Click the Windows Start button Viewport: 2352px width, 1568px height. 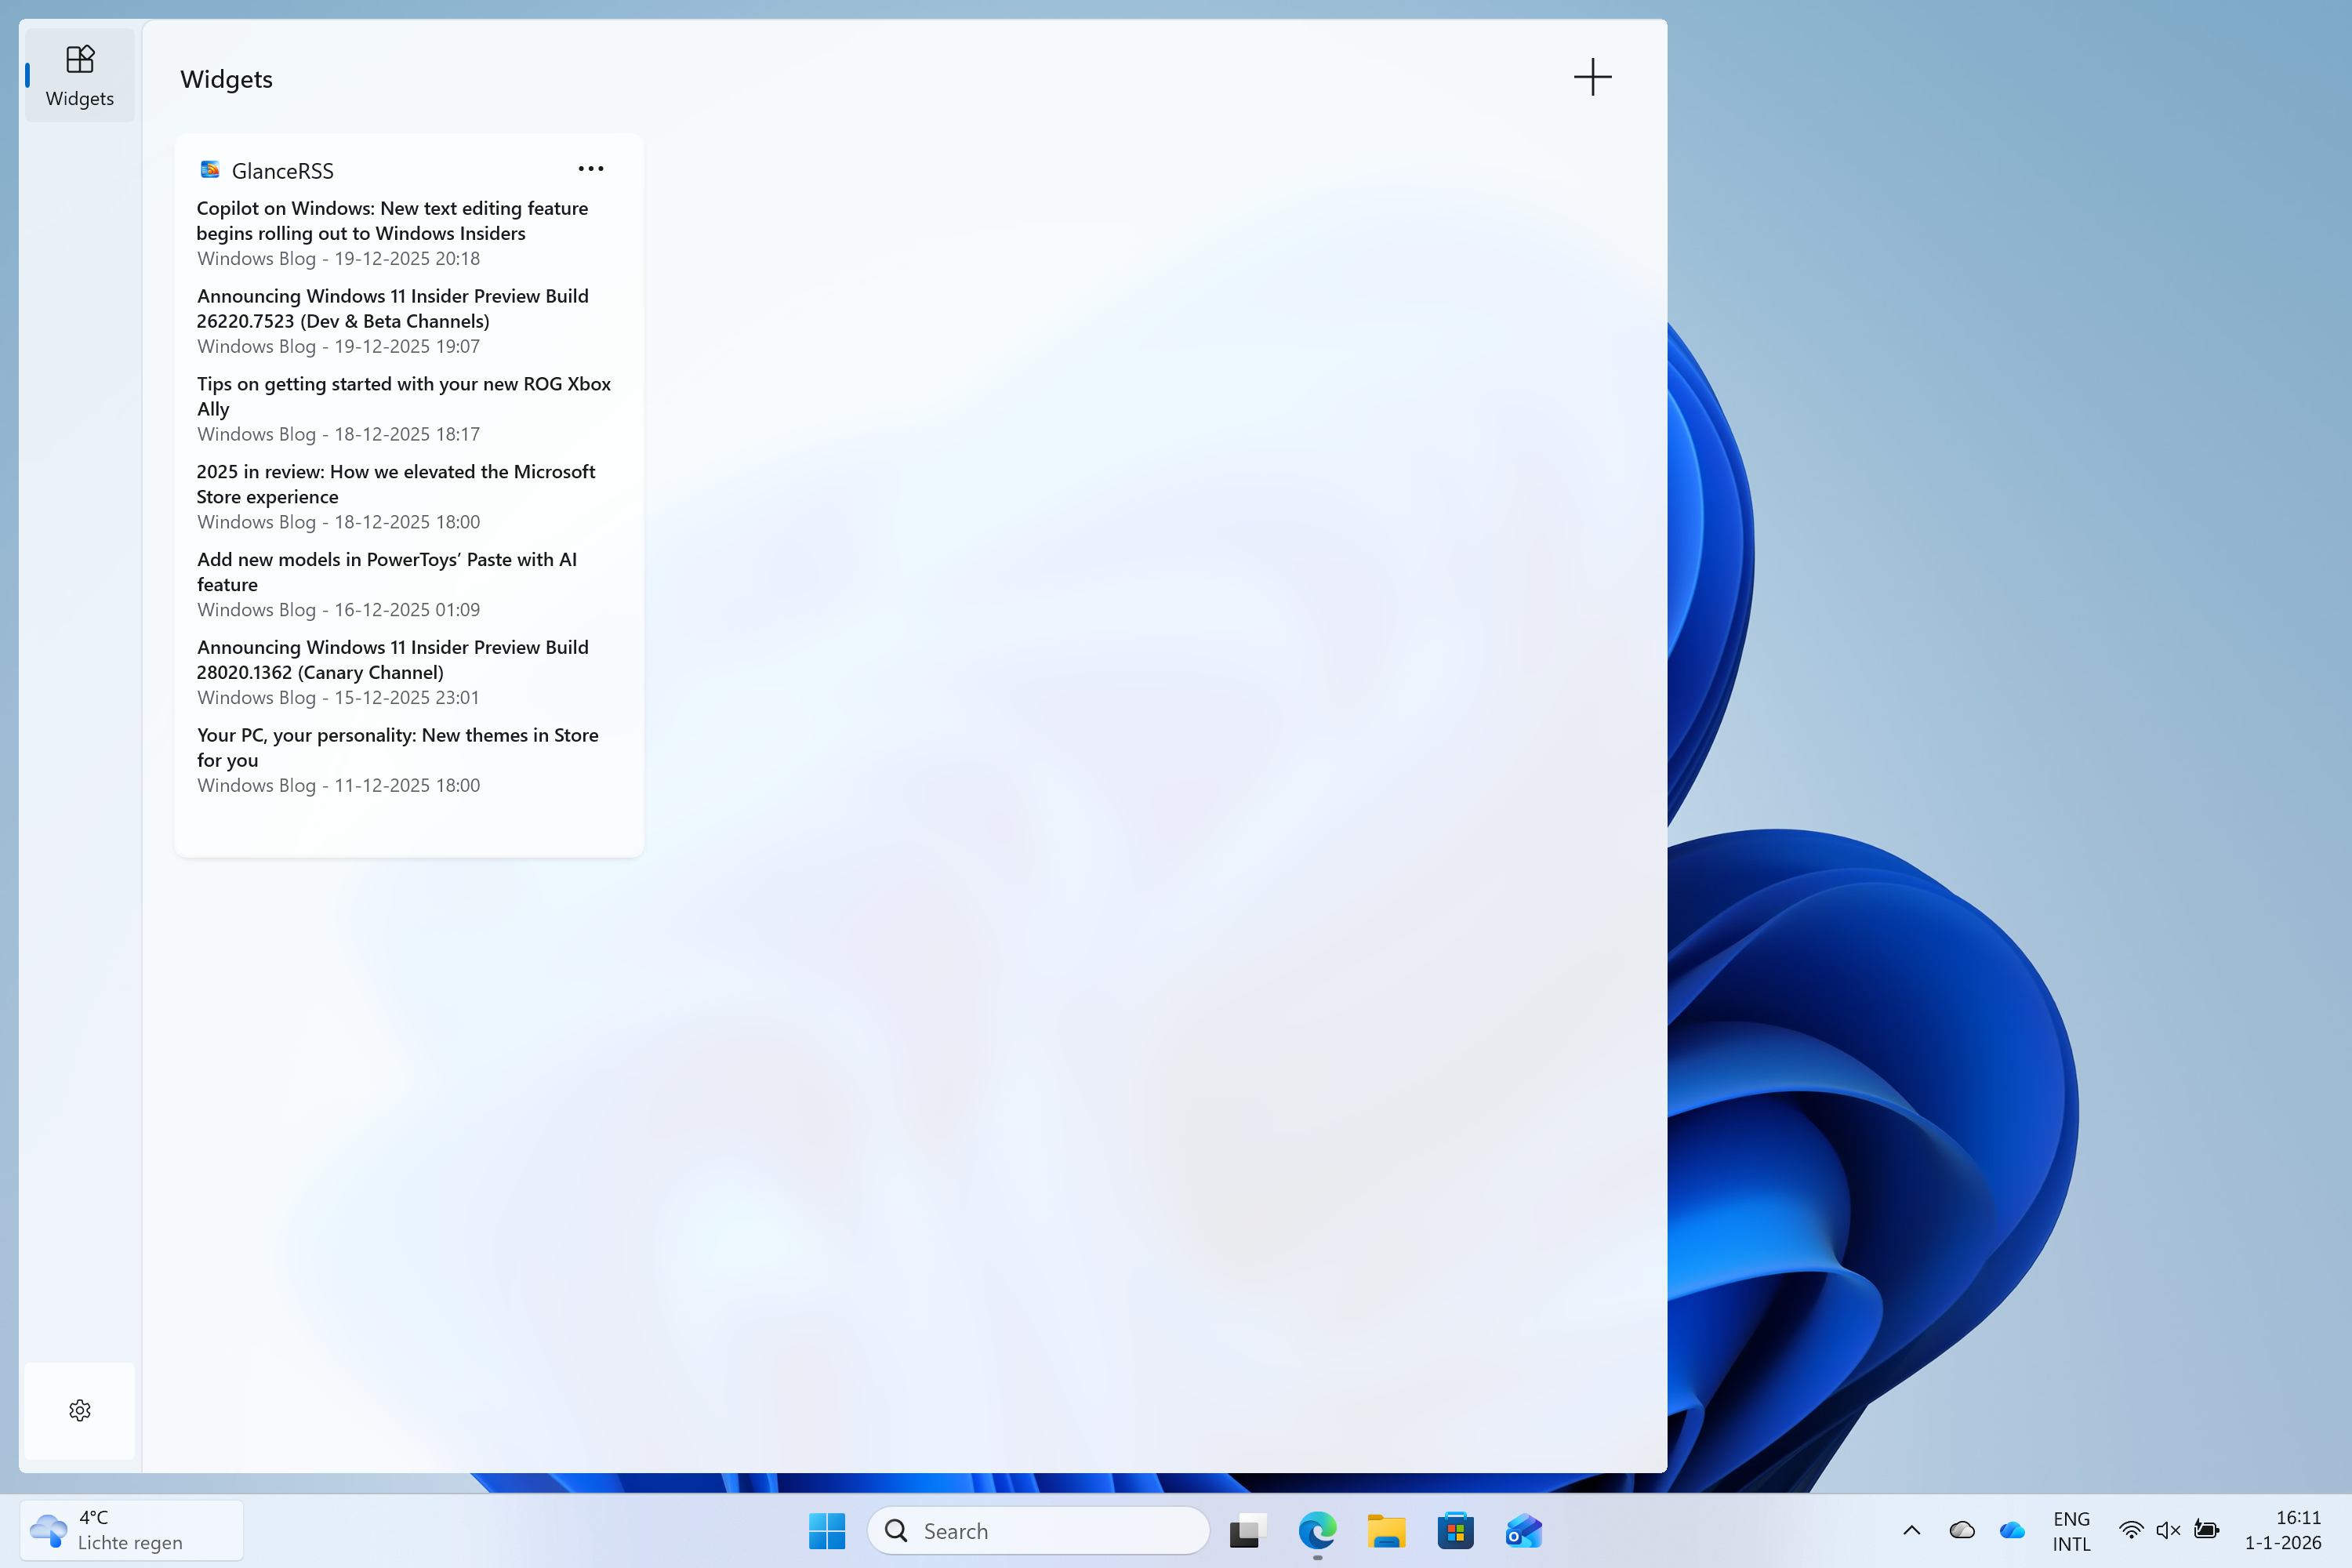(x=826, y=1531)
